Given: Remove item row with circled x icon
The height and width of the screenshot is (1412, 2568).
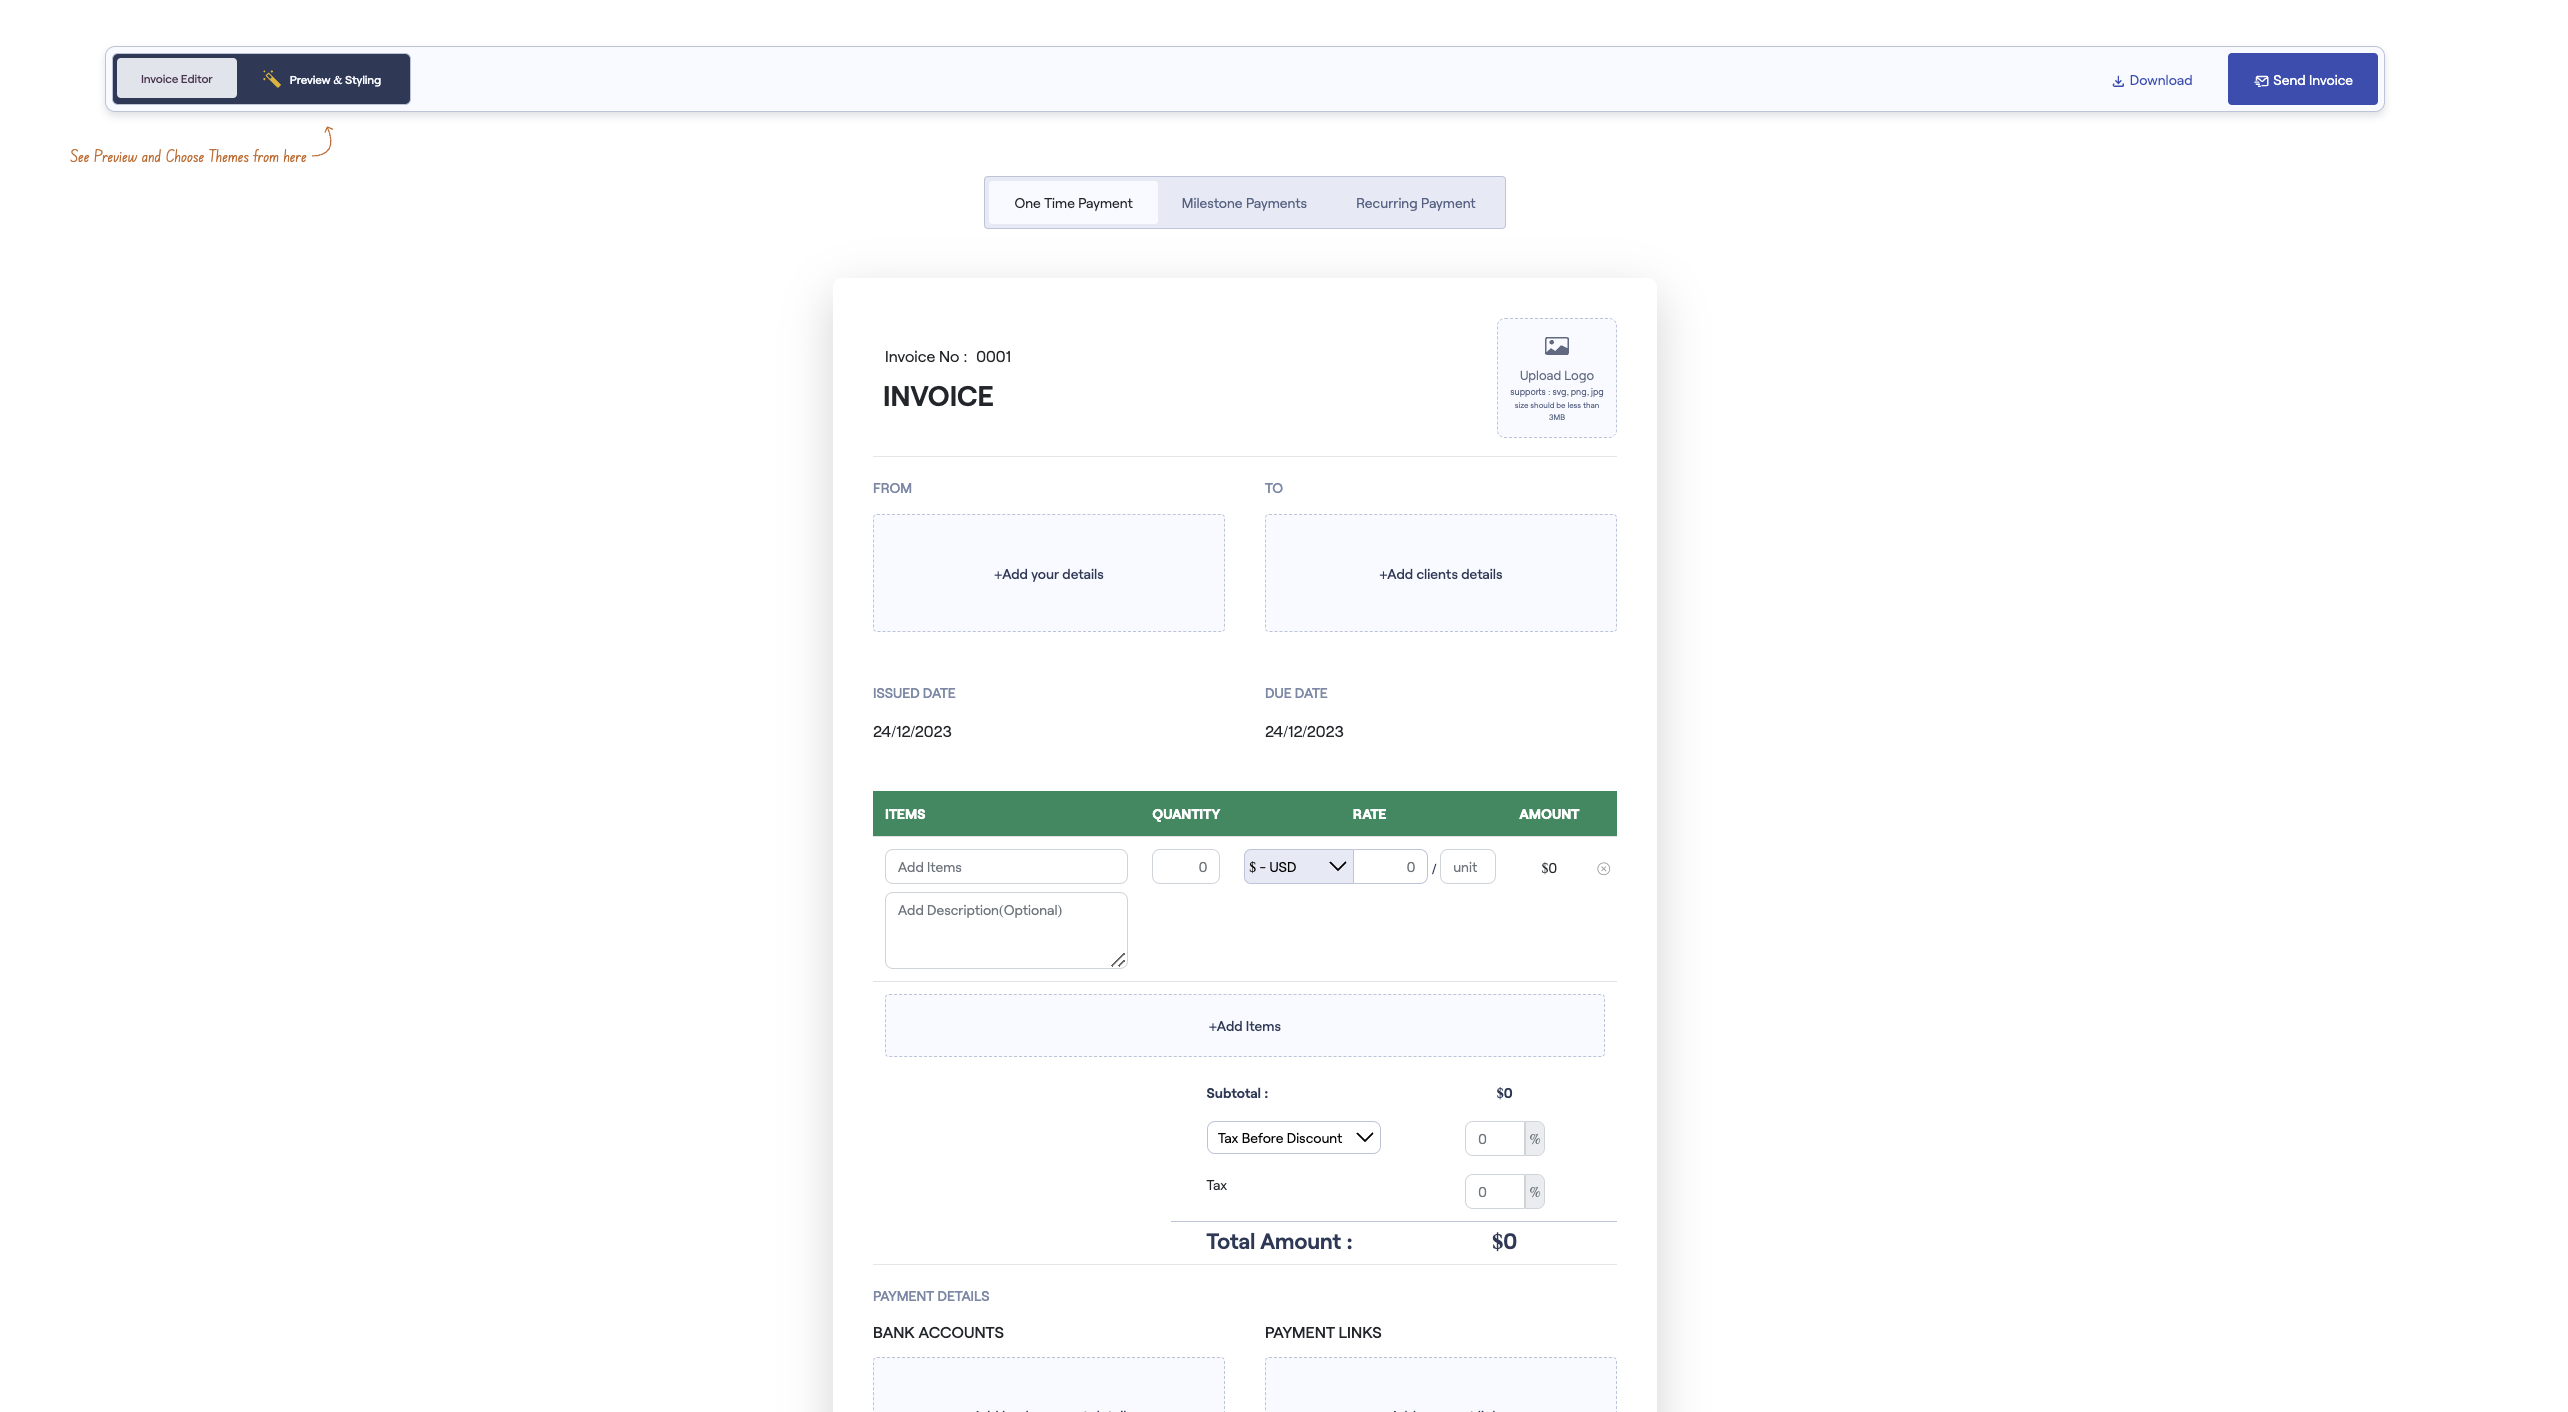Looking at the screenshot, I should click(1603, 868).
